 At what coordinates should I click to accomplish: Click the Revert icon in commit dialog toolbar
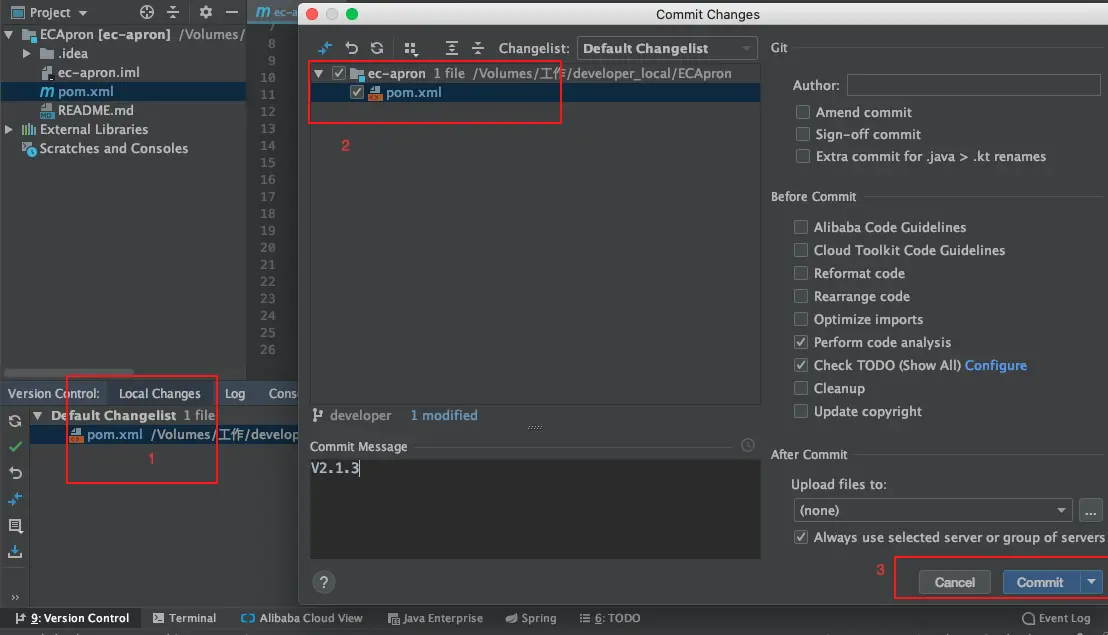click(351, 48)
